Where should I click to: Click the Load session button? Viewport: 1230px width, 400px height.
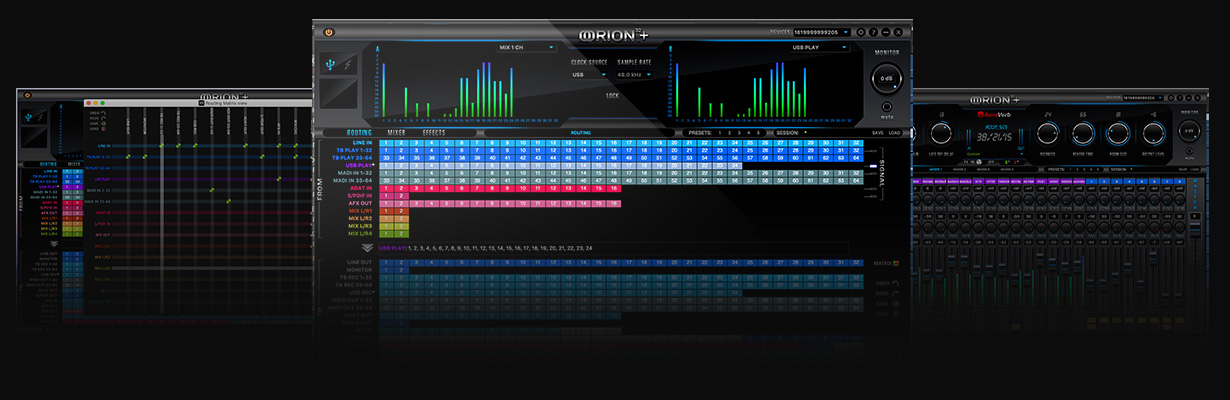[x=895, y=132]
